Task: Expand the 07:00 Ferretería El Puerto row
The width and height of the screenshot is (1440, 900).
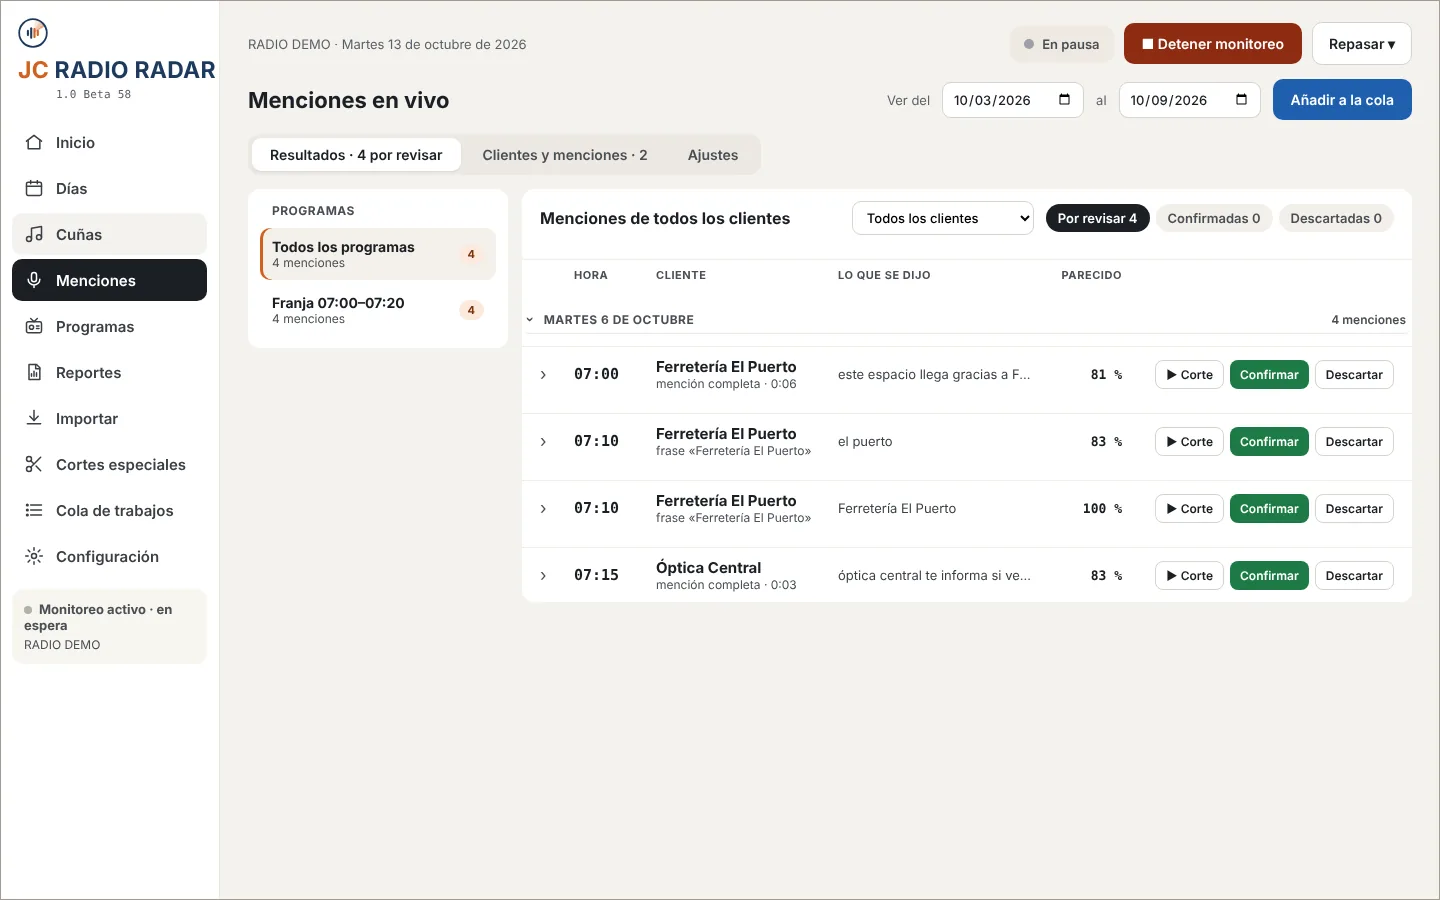Action: click(x=543, y=375)
